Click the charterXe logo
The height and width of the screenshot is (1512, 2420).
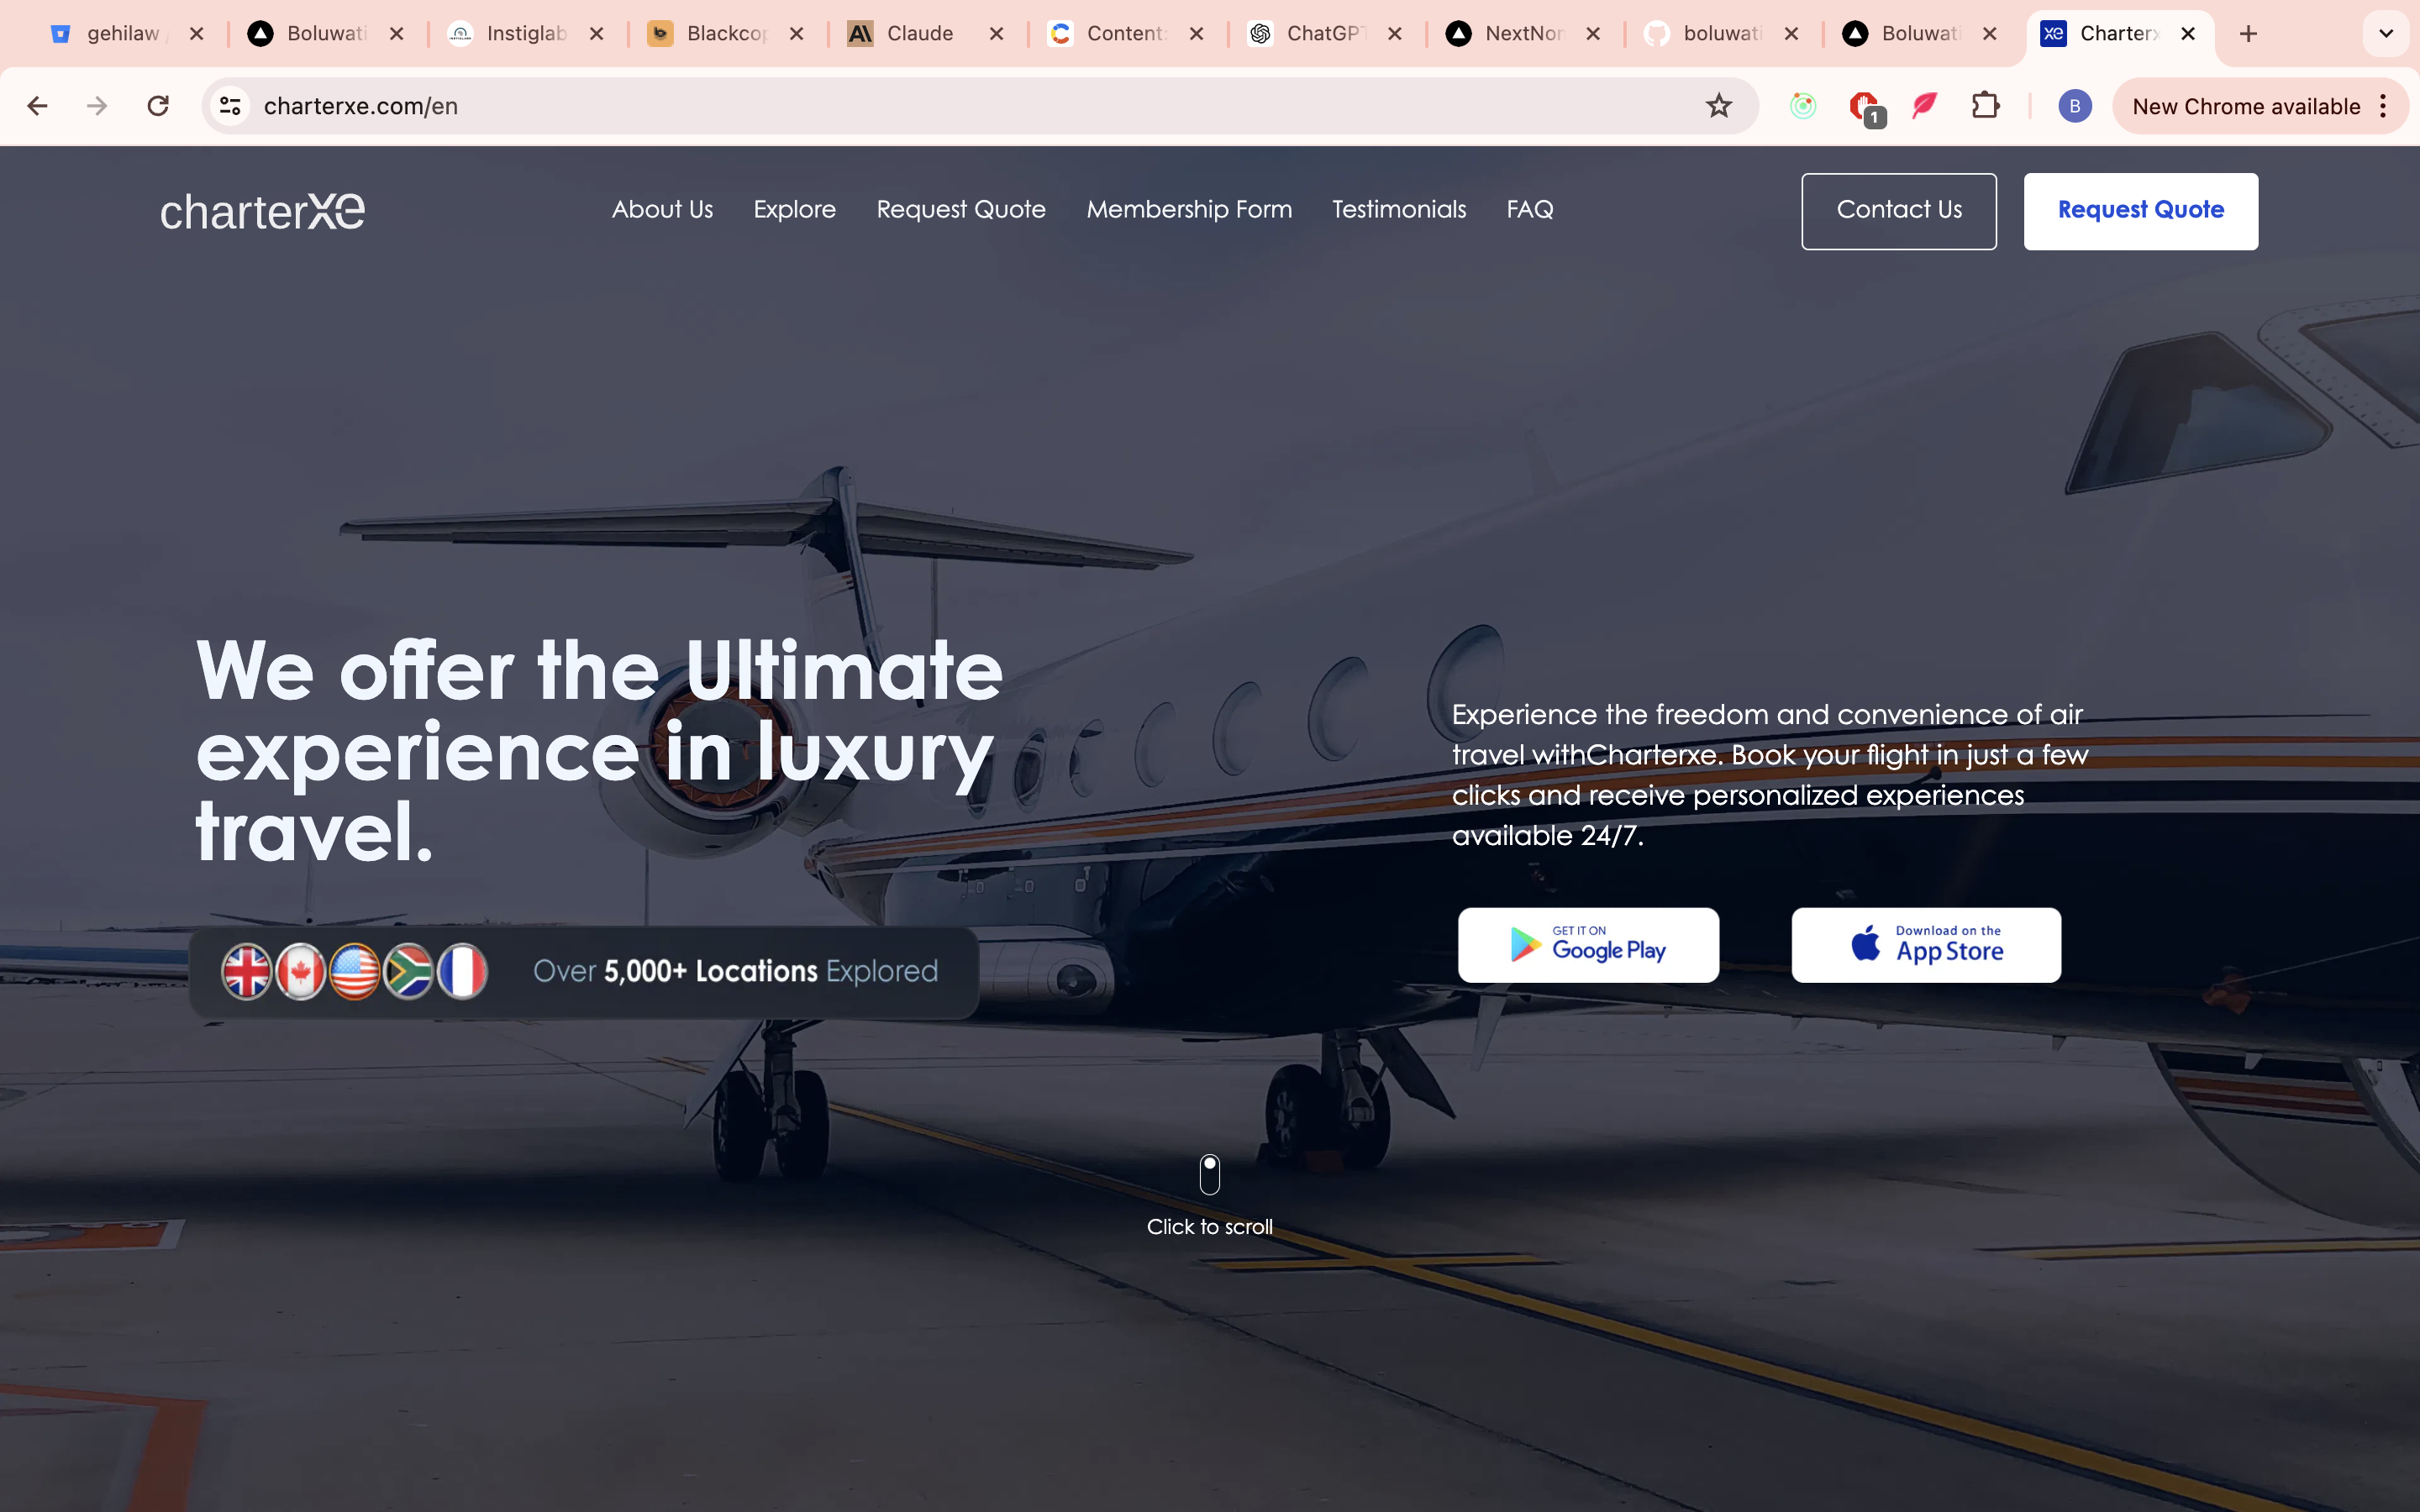263,211
